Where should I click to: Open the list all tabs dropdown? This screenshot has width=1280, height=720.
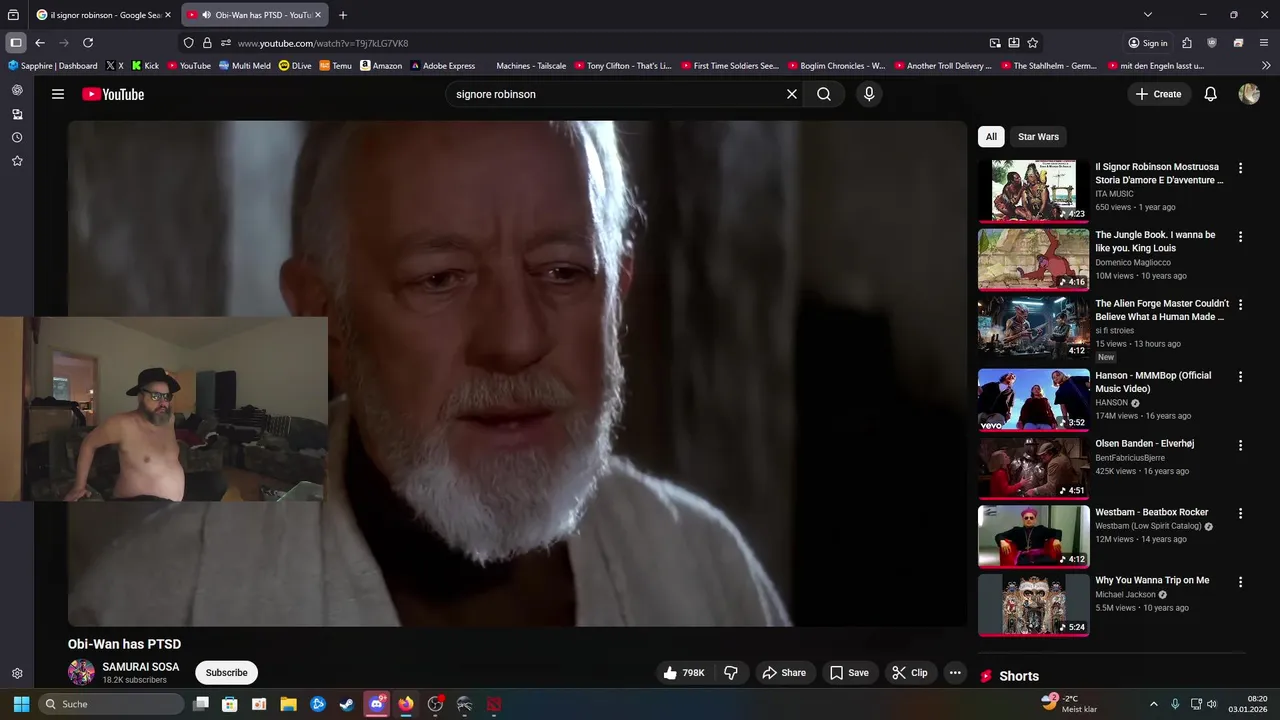point(1148,15)
